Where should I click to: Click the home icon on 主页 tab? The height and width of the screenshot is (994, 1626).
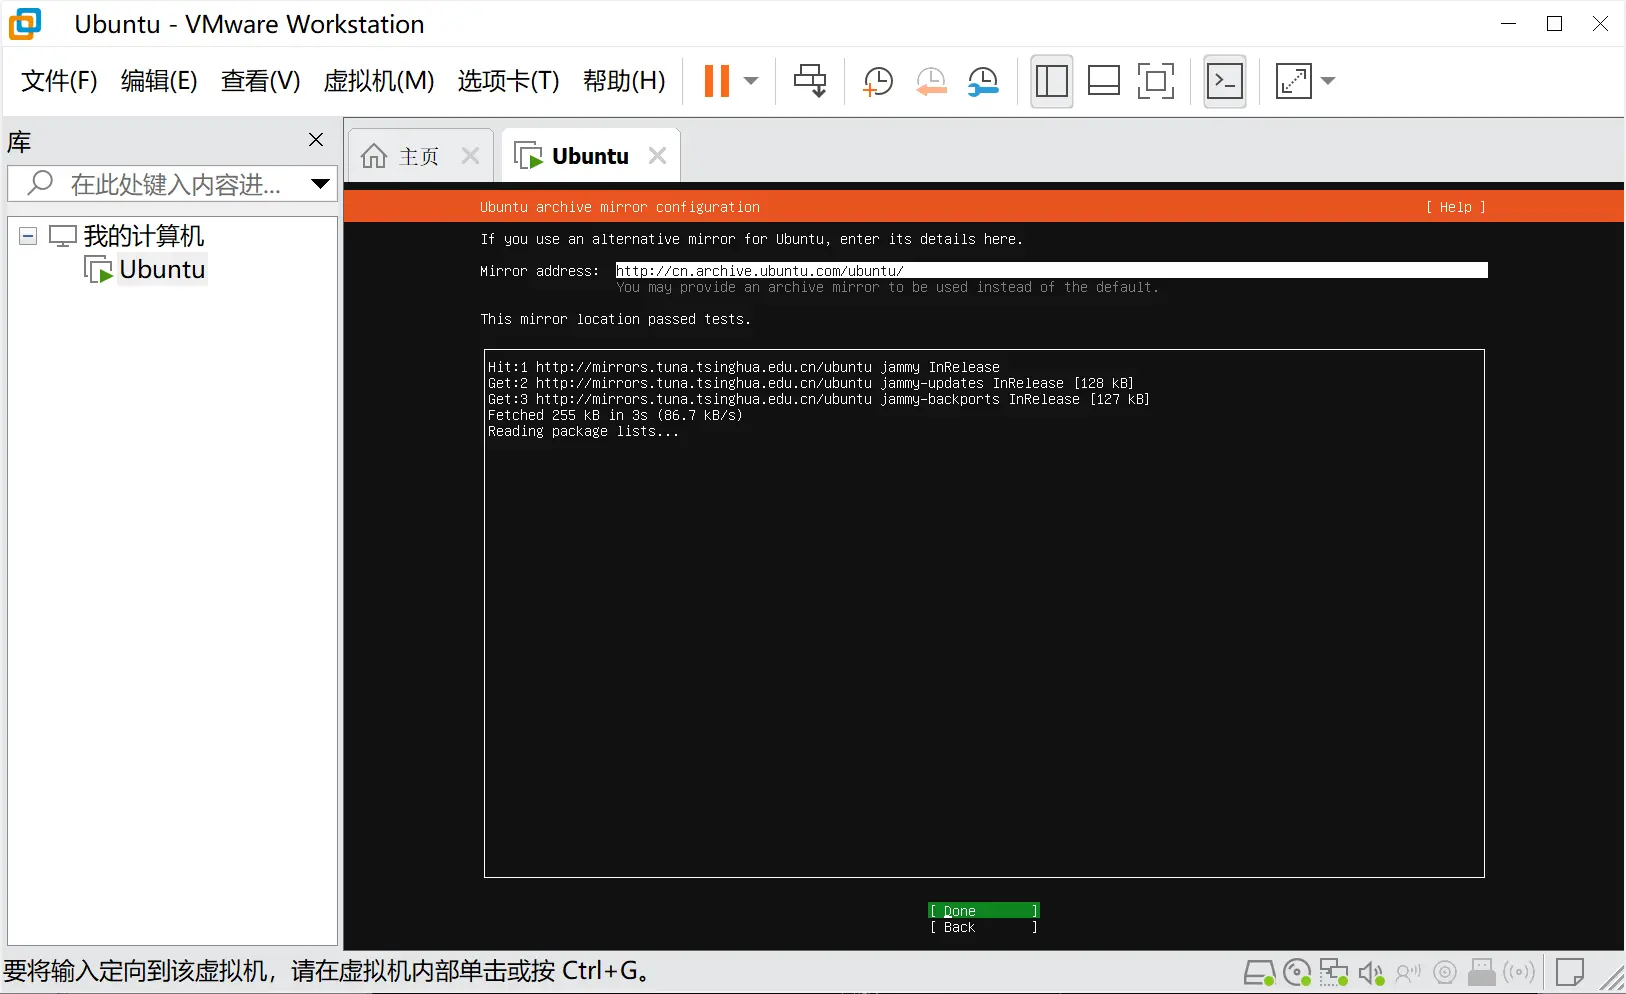tap(374, 156)
